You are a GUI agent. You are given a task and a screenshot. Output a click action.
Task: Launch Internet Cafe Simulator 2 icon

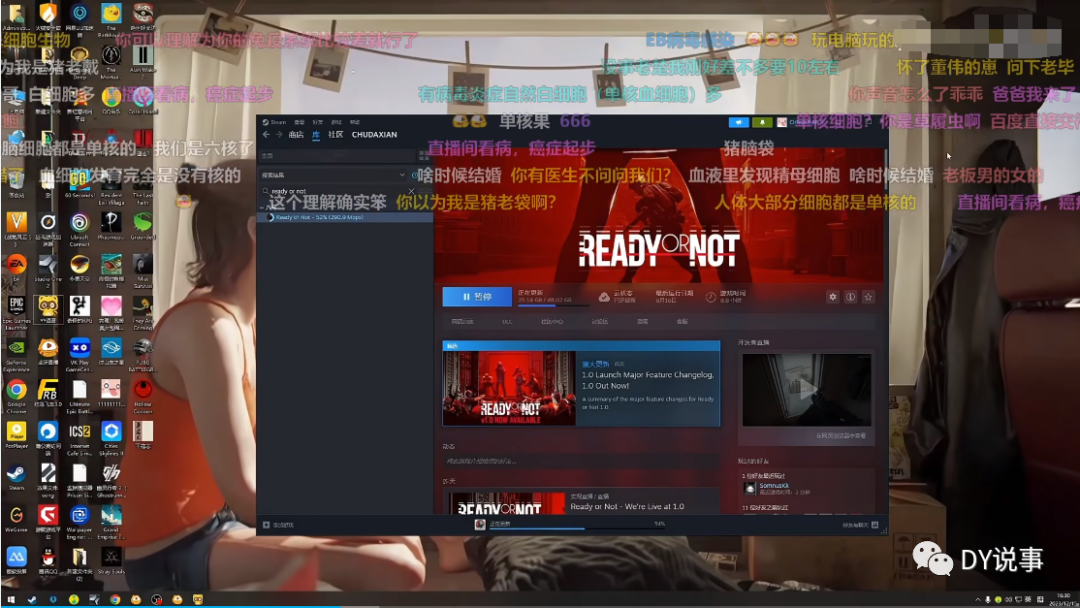tap(79, 438)
